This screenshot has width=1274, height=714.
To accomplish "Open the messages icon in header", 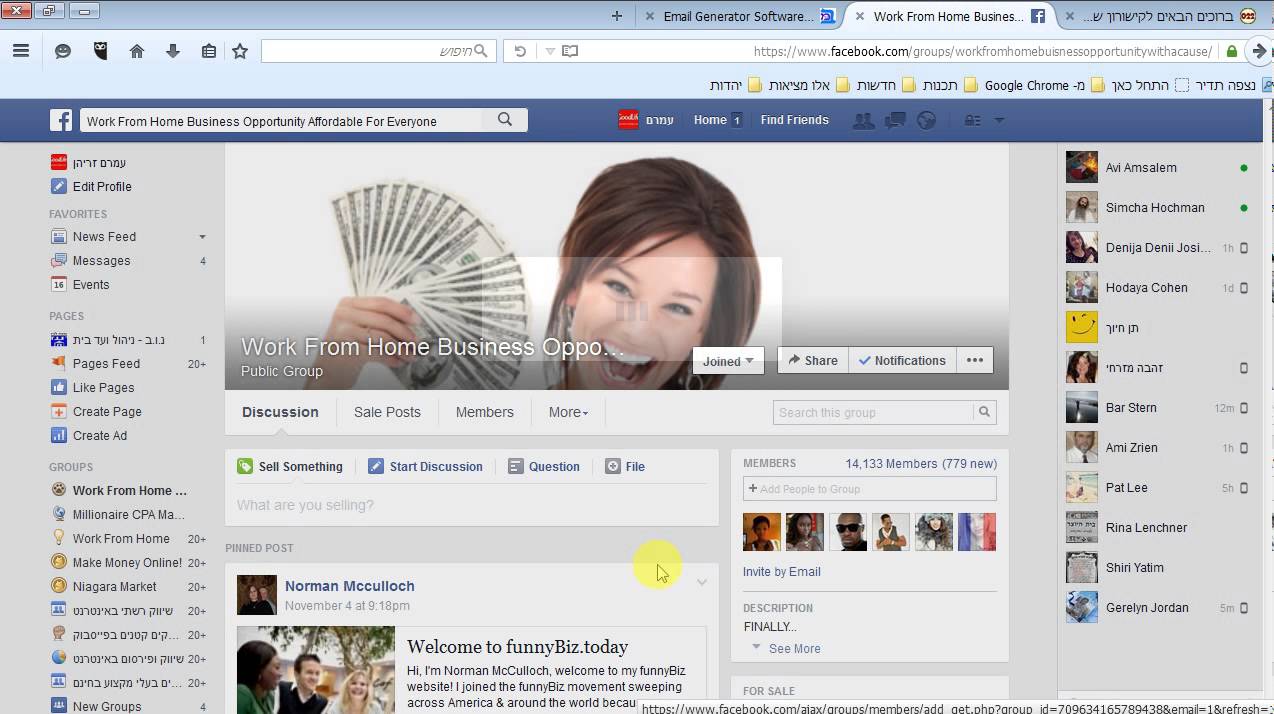I will tap(895, 120).
